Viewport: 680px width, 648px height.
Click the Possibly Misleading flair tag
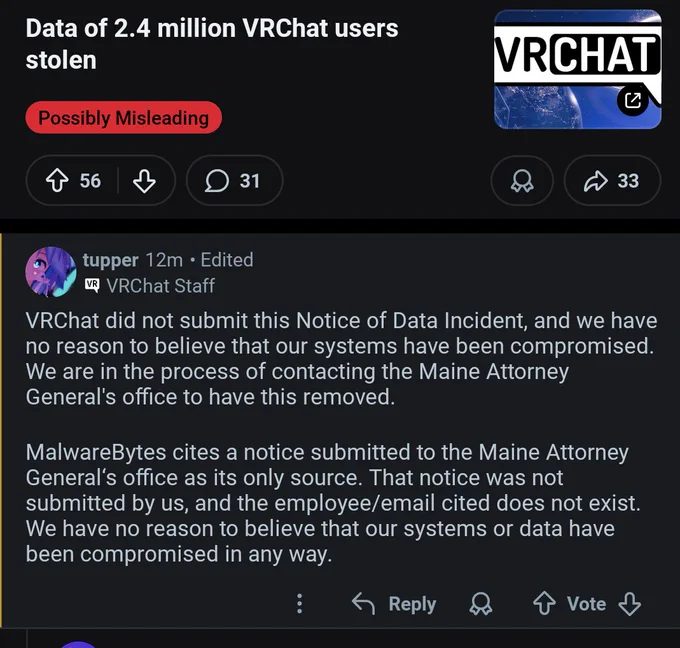(124, 118)
